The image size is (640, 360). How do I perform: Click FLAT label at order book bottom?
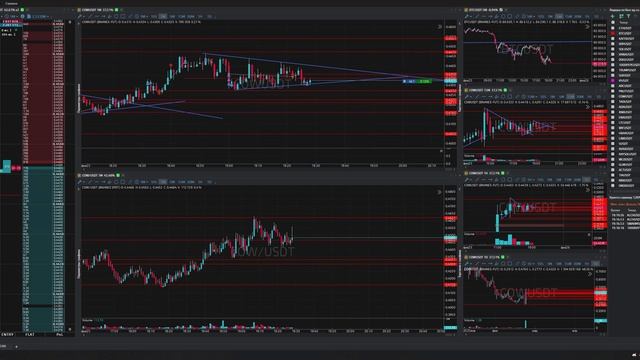point(30,334)
